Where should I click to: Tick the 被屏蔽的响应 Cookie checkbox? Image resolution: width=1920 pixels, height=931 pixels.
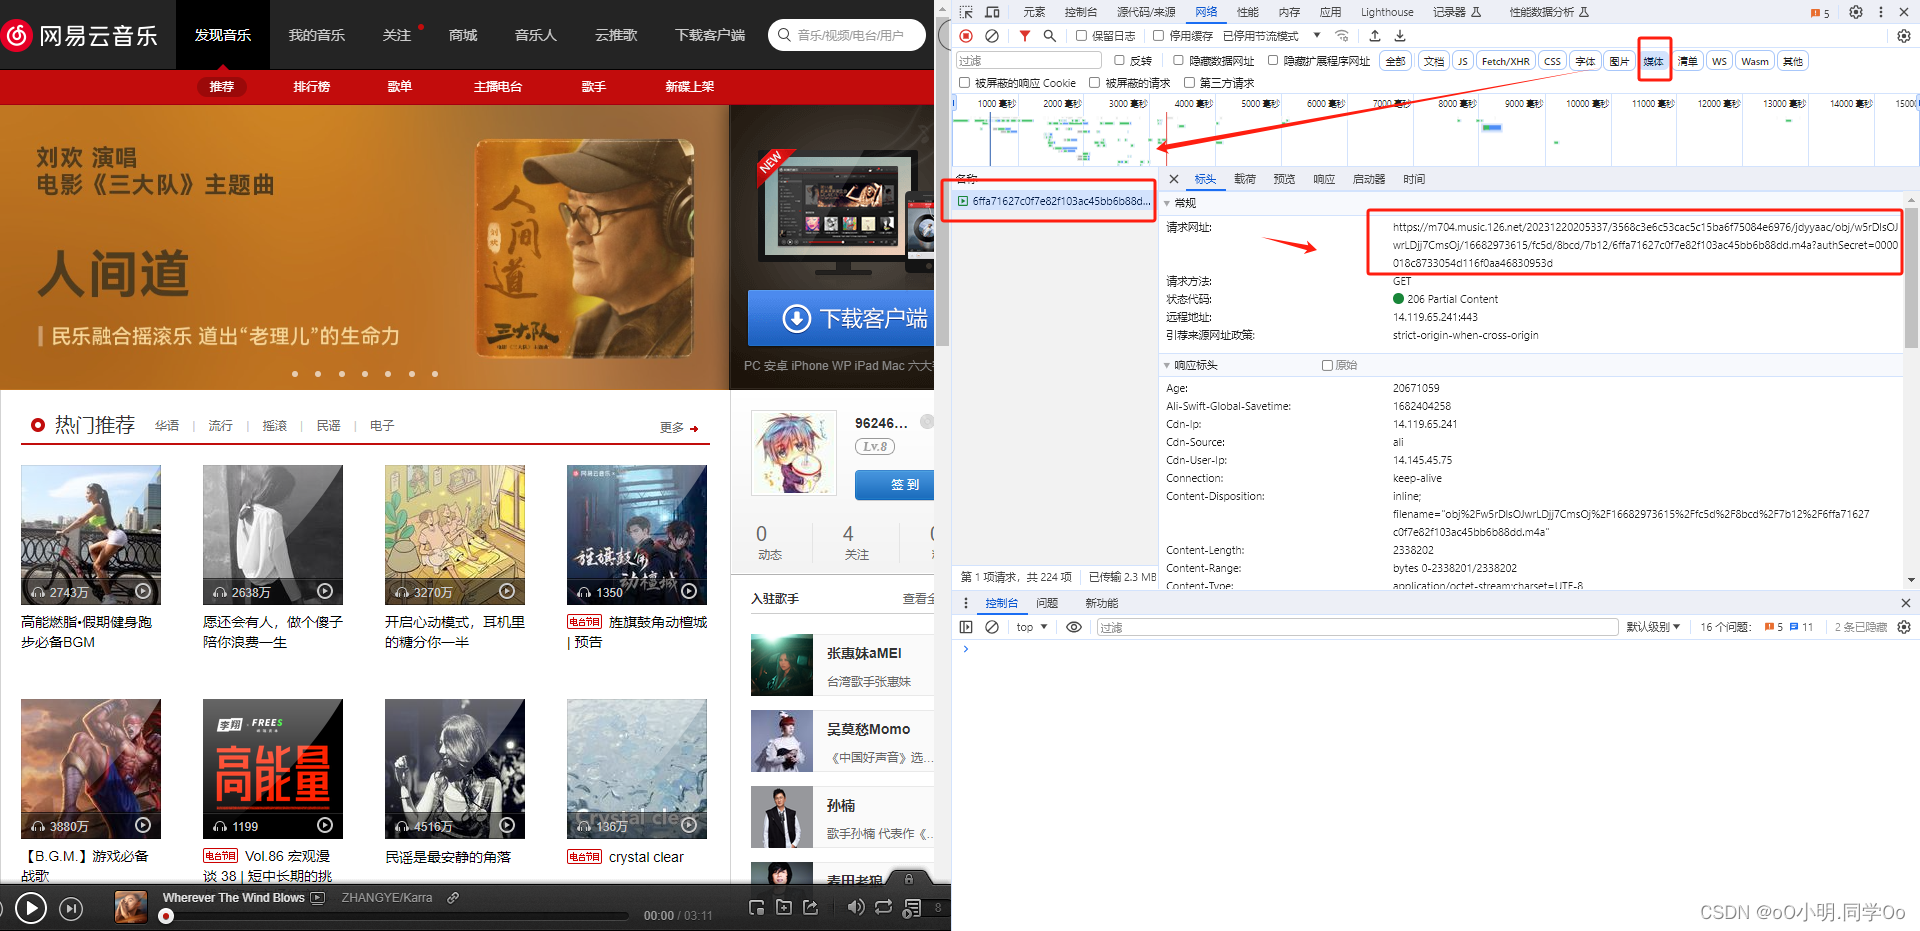pyautogui.click(x=965, y=82)
